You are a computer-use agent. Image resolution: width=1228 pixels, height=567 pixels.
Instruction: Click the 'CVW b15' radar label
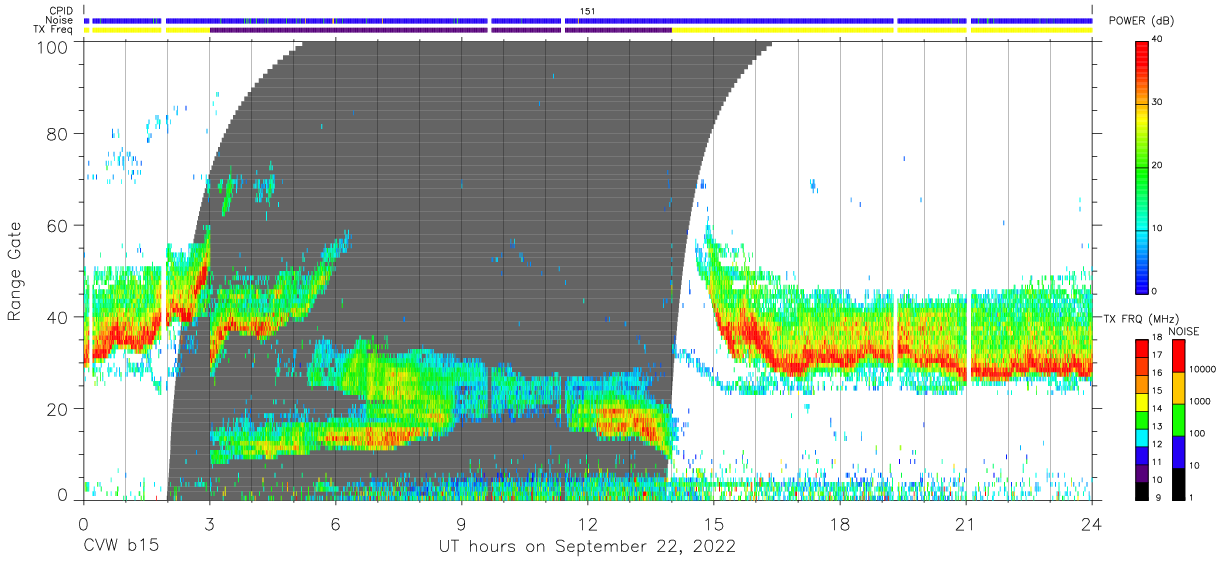coord(121,547)
